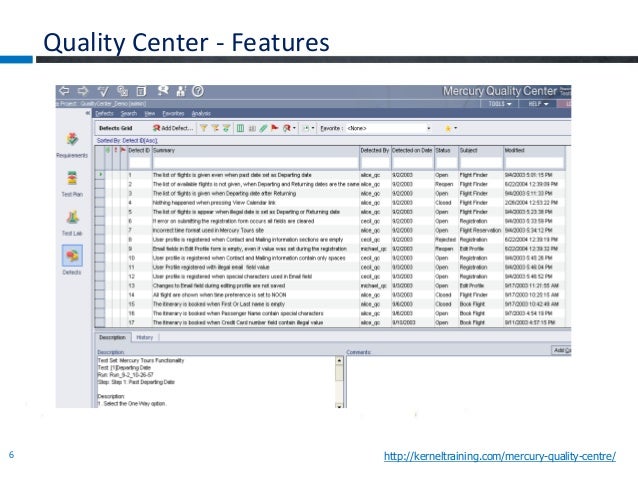Click the paperclip attachments icon
The width and height of the screenshot is (638, 479).
(263, 128)
